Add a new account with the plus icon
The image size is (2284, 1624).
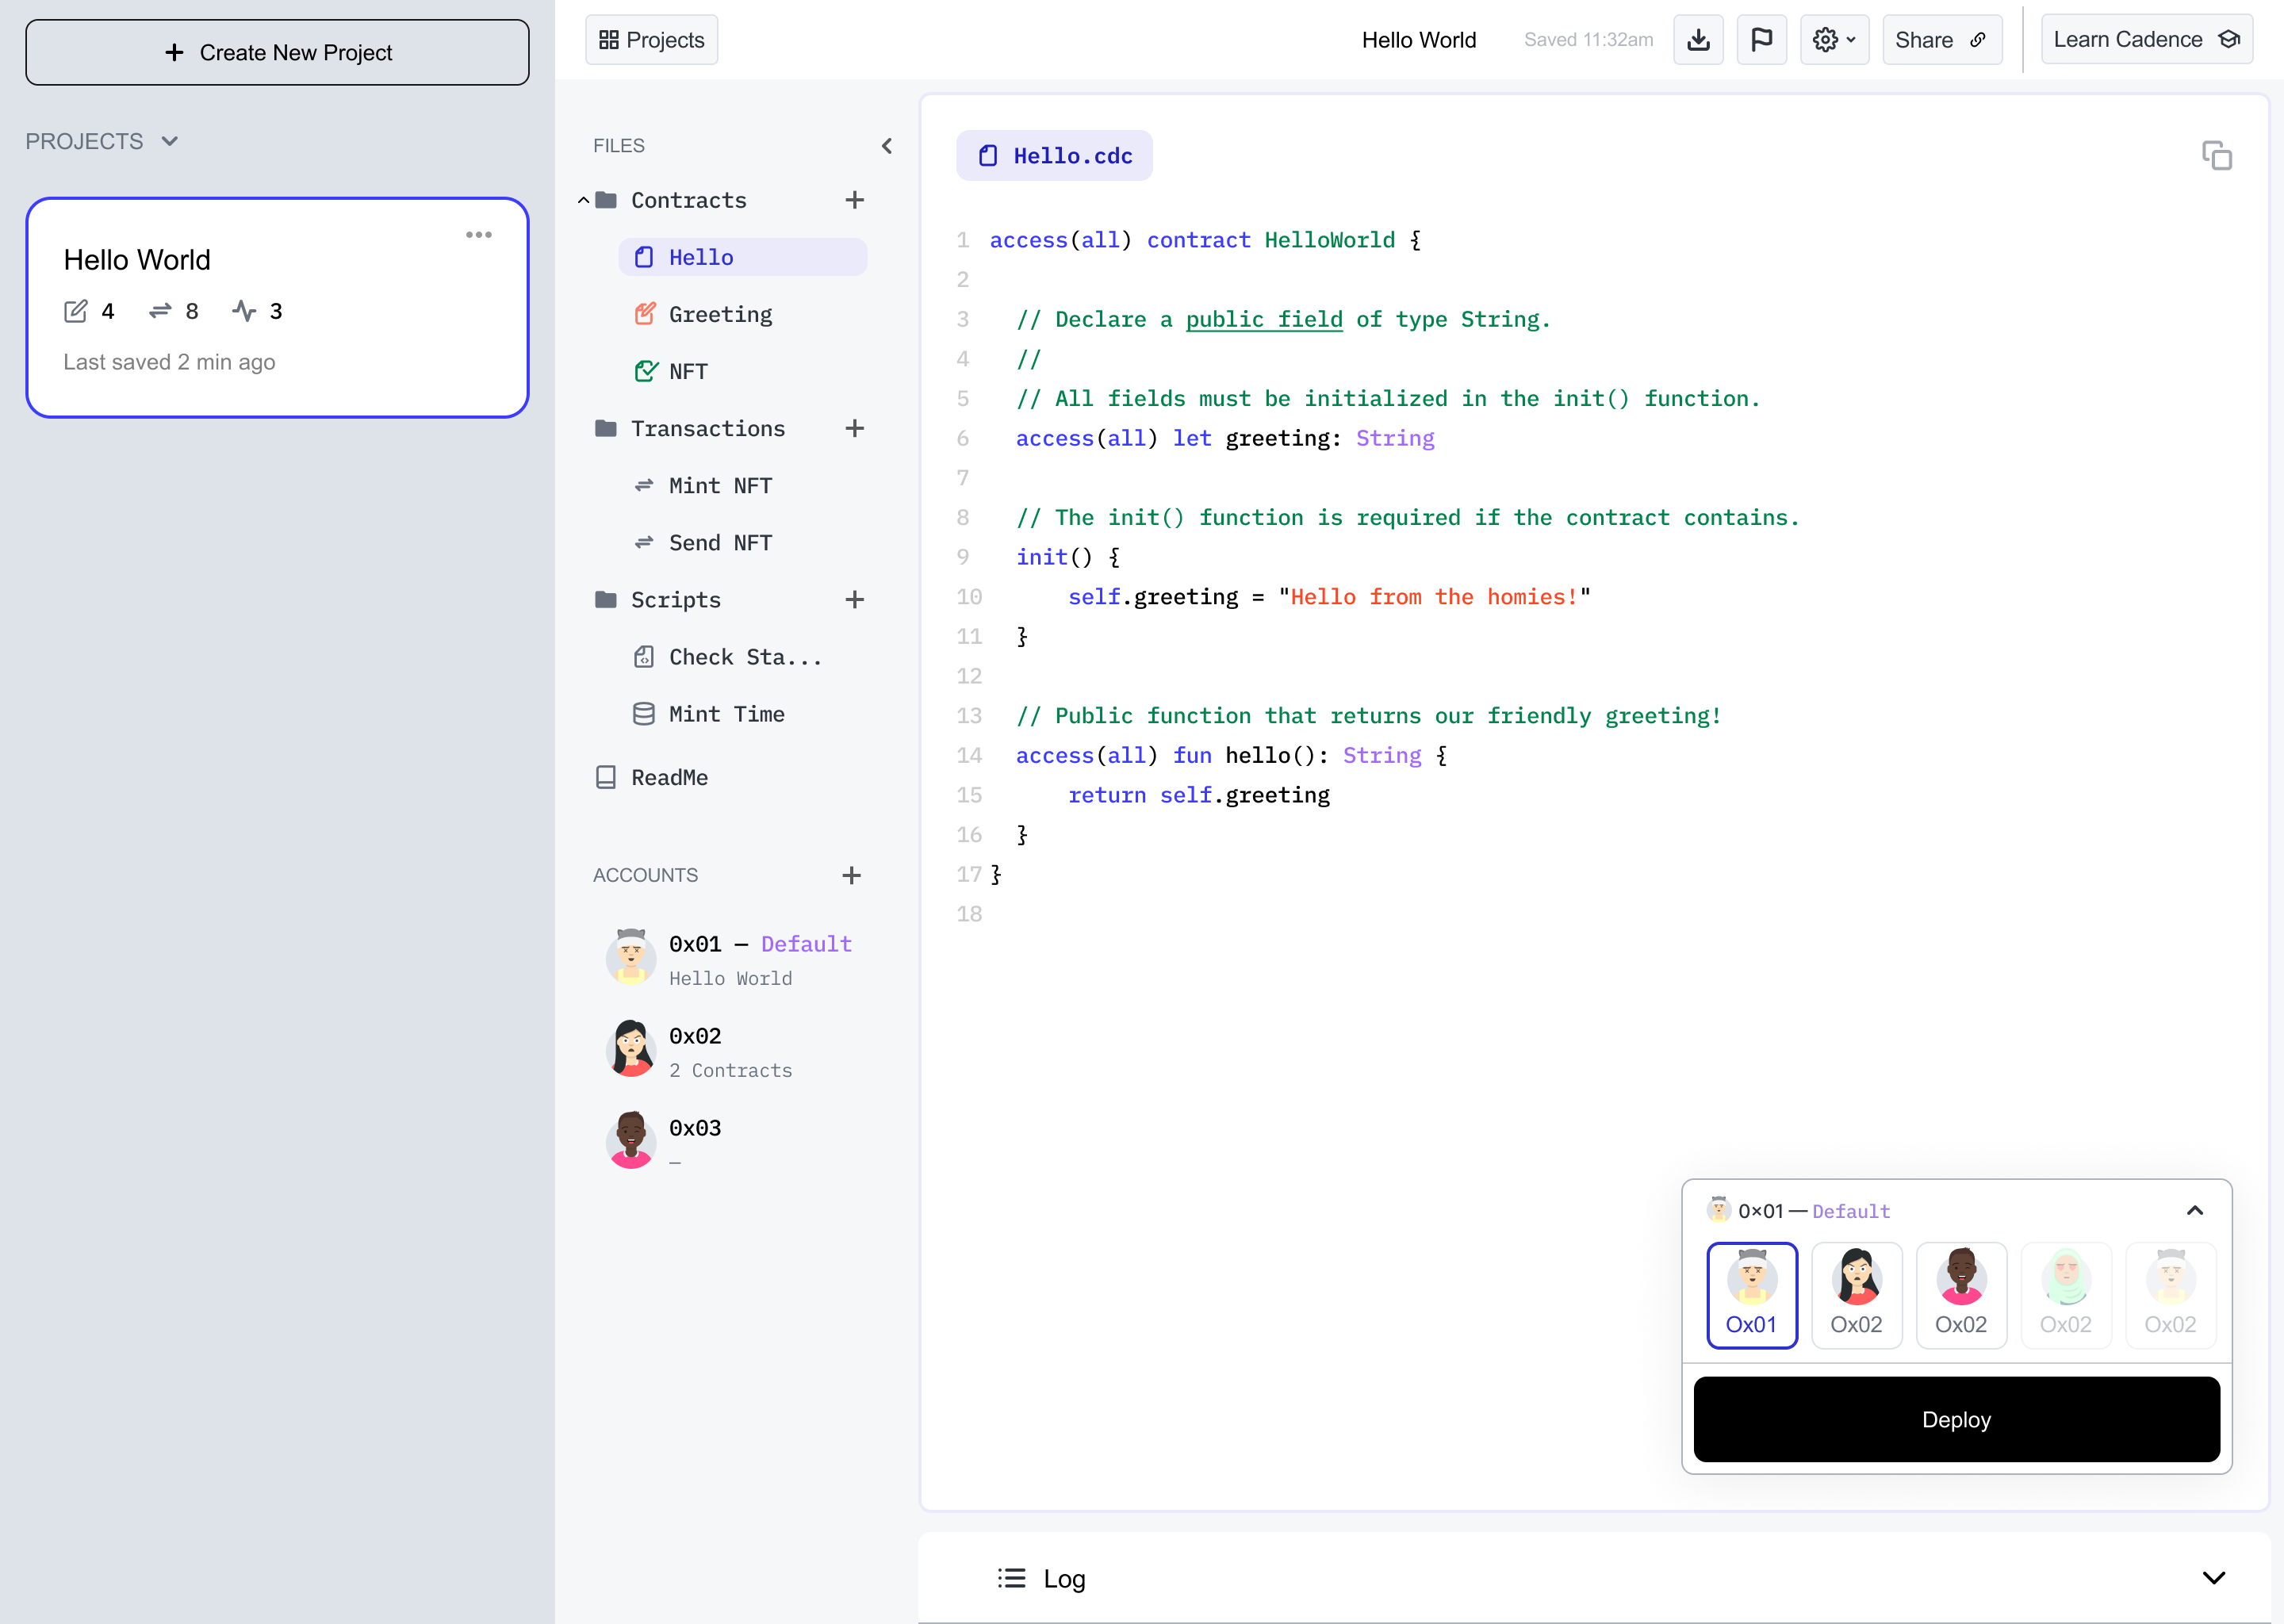851,874
